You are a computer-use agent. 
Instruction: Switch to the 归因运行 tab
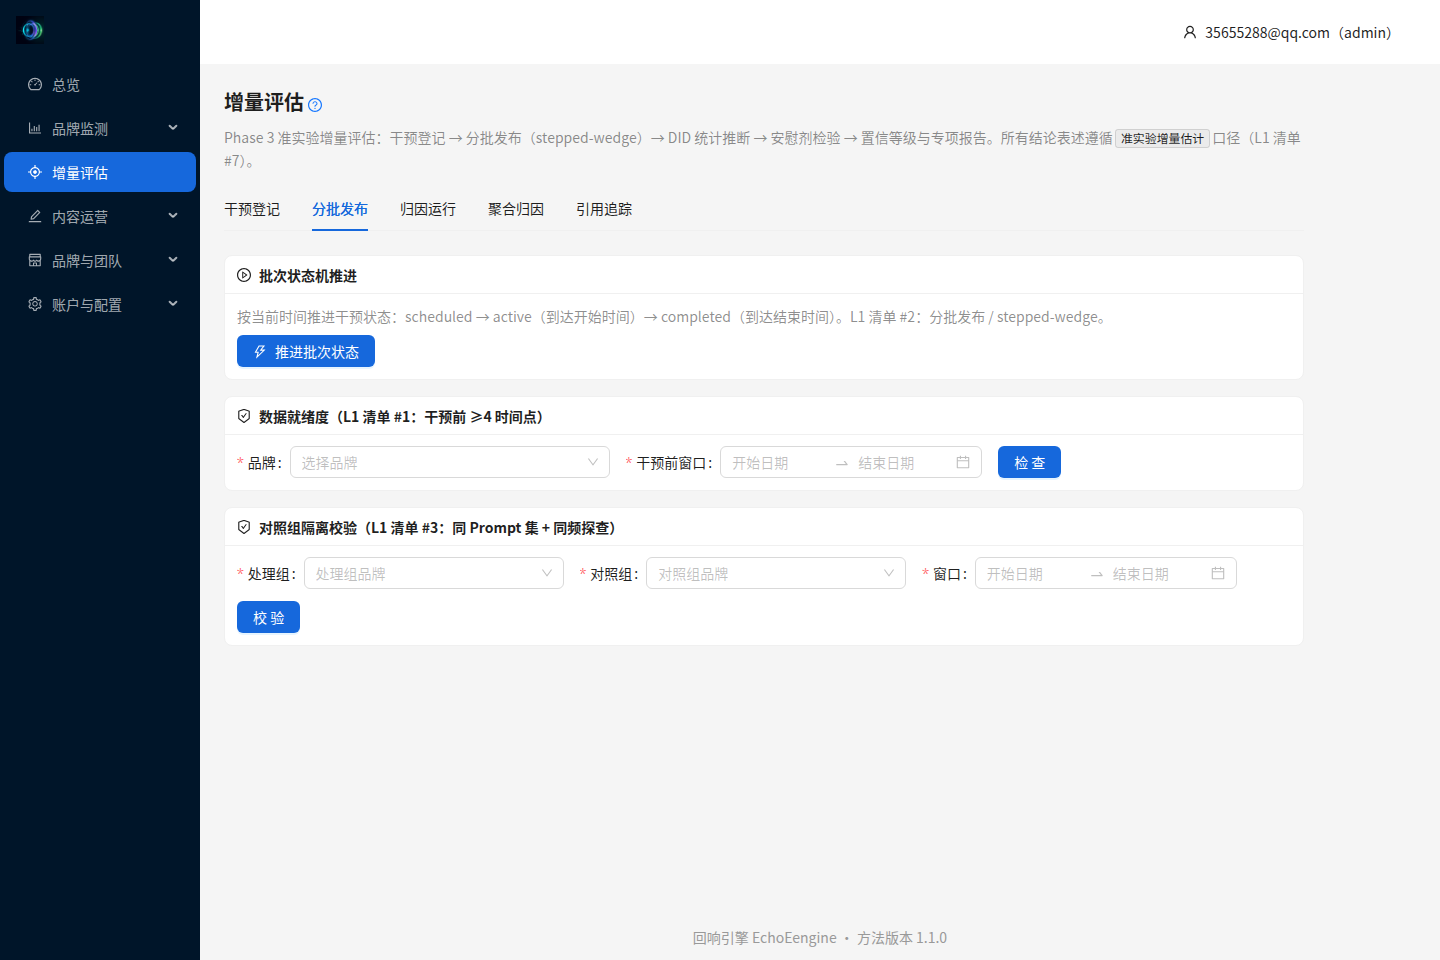[428, 209]
